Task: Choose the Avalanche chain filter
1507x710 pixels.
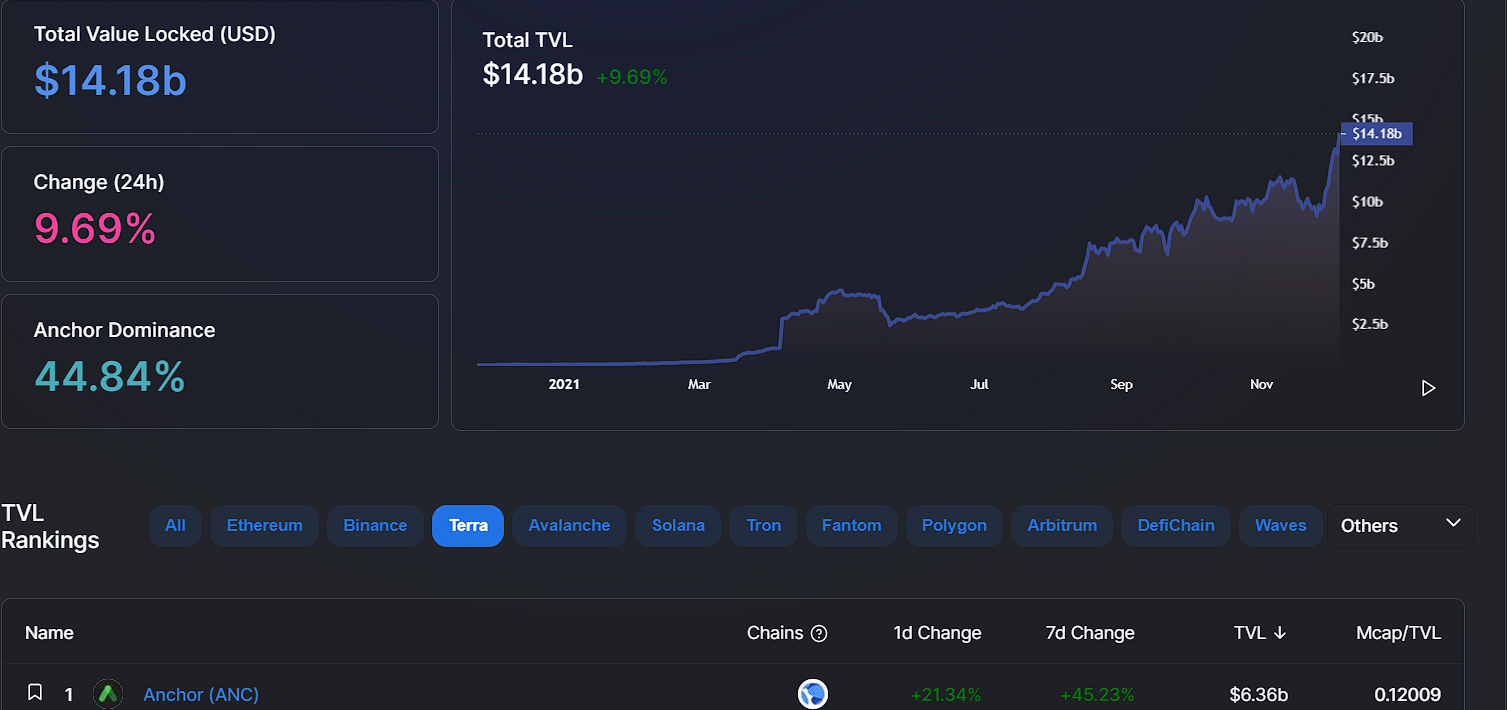Action: click(x=569, y=526)
